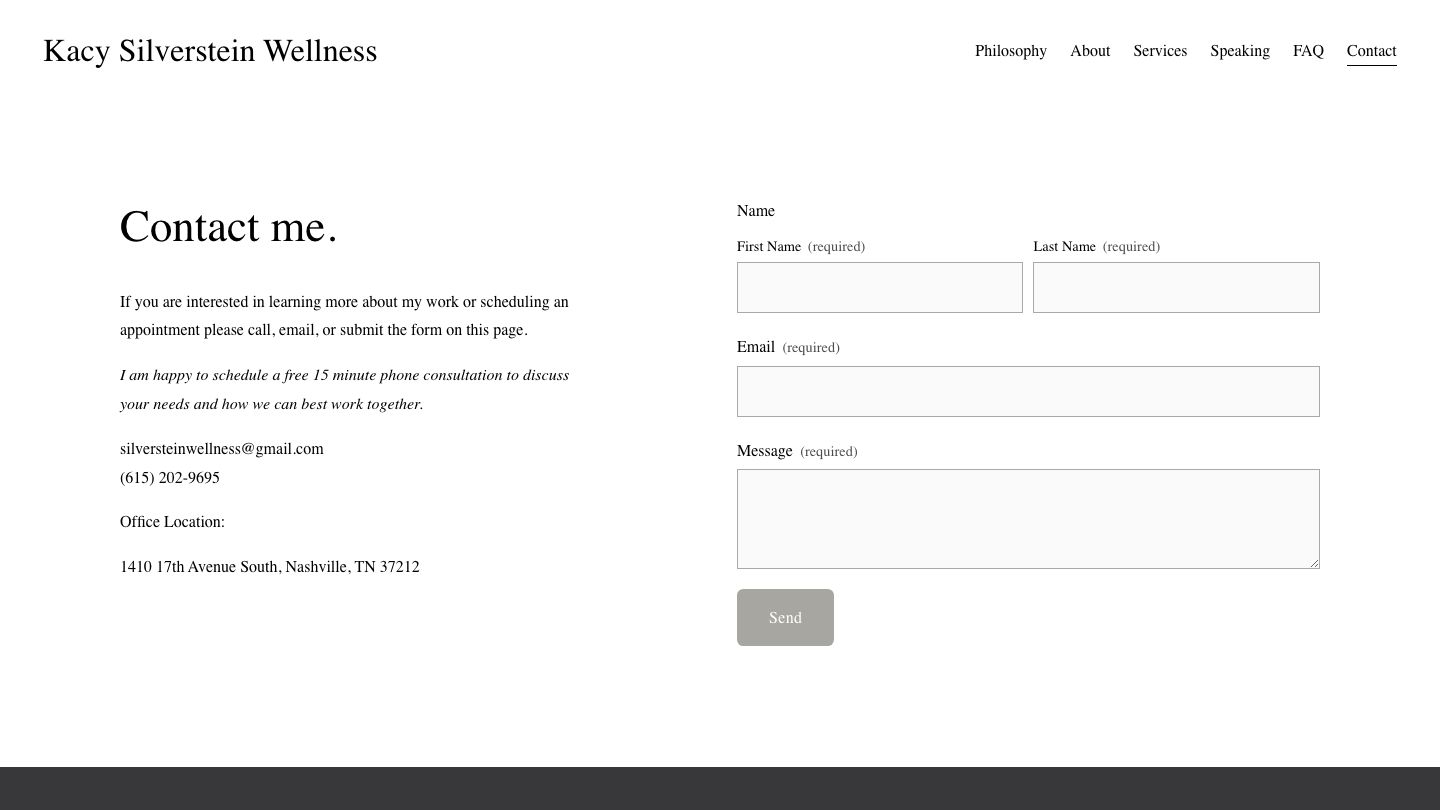Click into the Last Name field

[1175, 288]
